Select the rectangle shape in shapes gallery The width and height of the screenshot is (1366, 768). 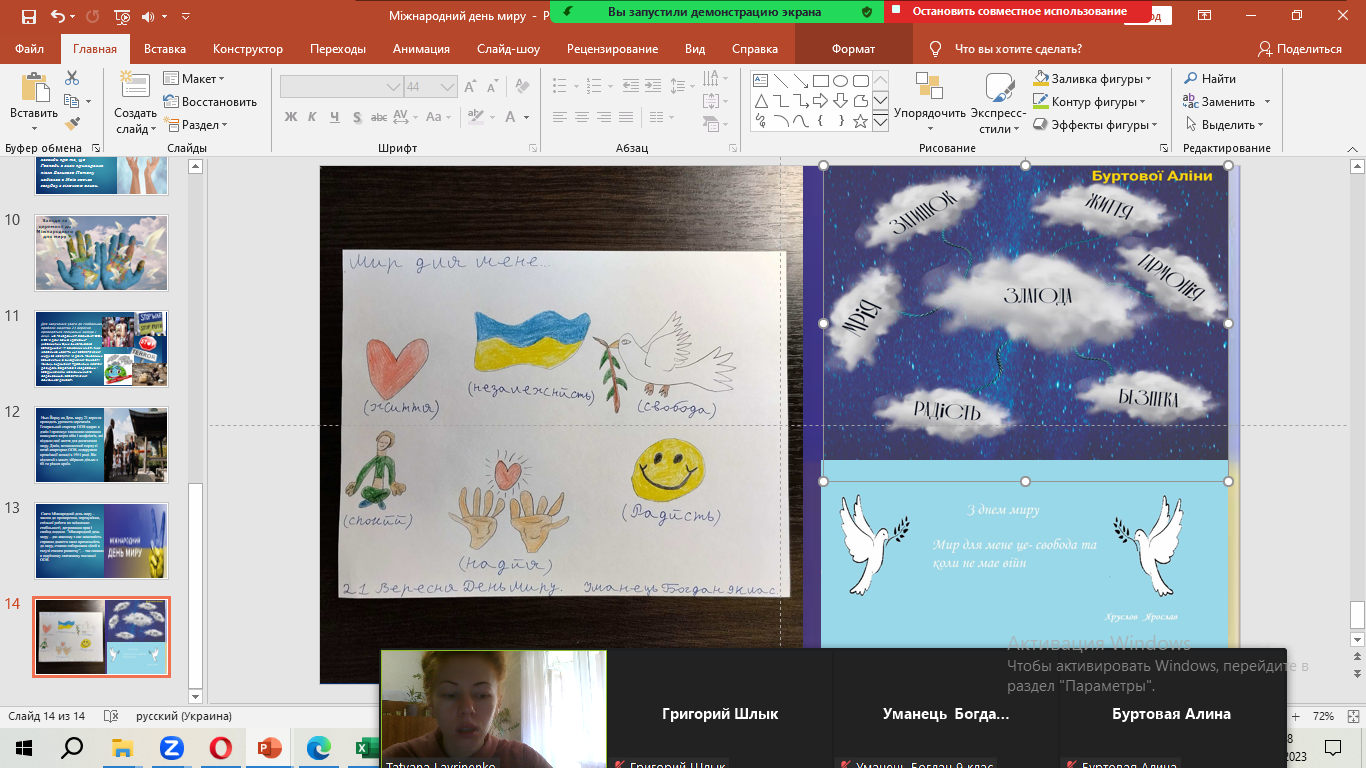click(x=820, y=81)
